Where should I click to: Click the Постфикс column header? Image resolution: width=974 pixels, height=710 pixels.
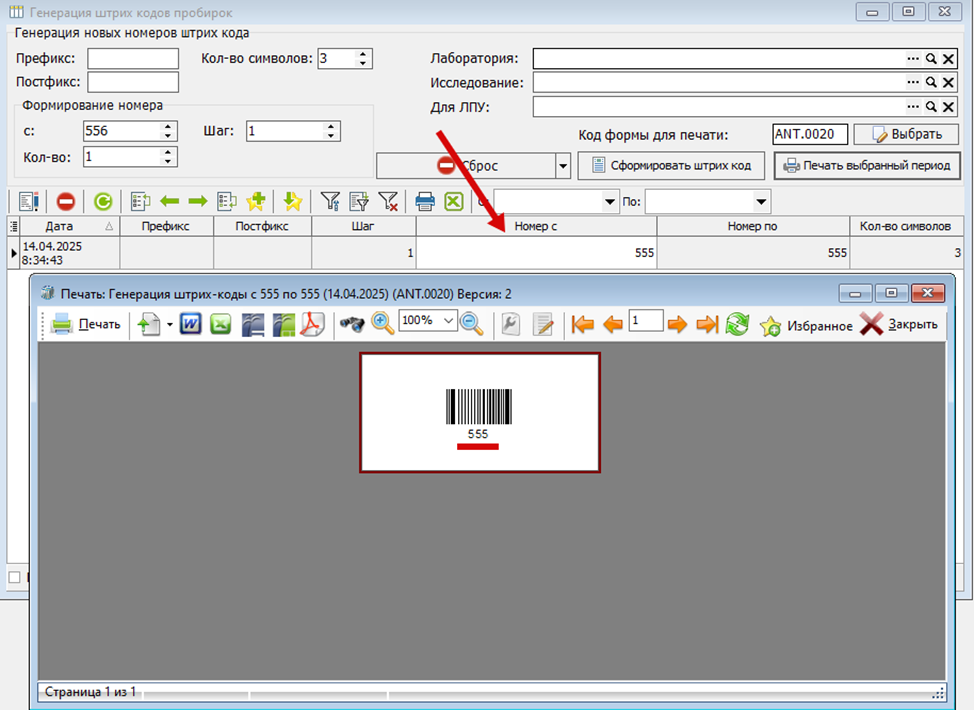pos(262,226)
